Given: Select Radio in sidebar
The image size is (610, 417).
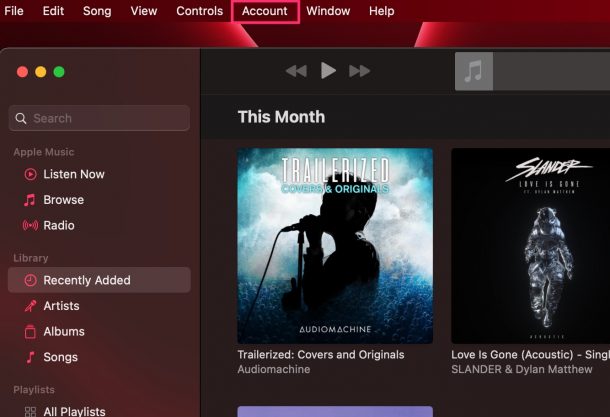Looking at the screenshot, I should pos(99,225).
